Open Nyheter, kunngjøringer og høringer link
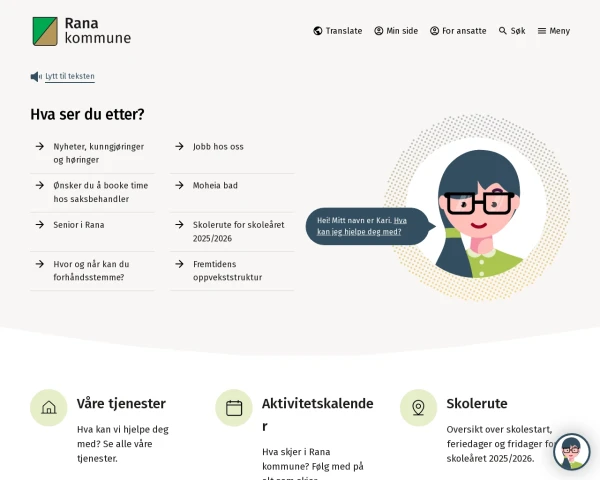The image size is (600, 480). point(99,153)
